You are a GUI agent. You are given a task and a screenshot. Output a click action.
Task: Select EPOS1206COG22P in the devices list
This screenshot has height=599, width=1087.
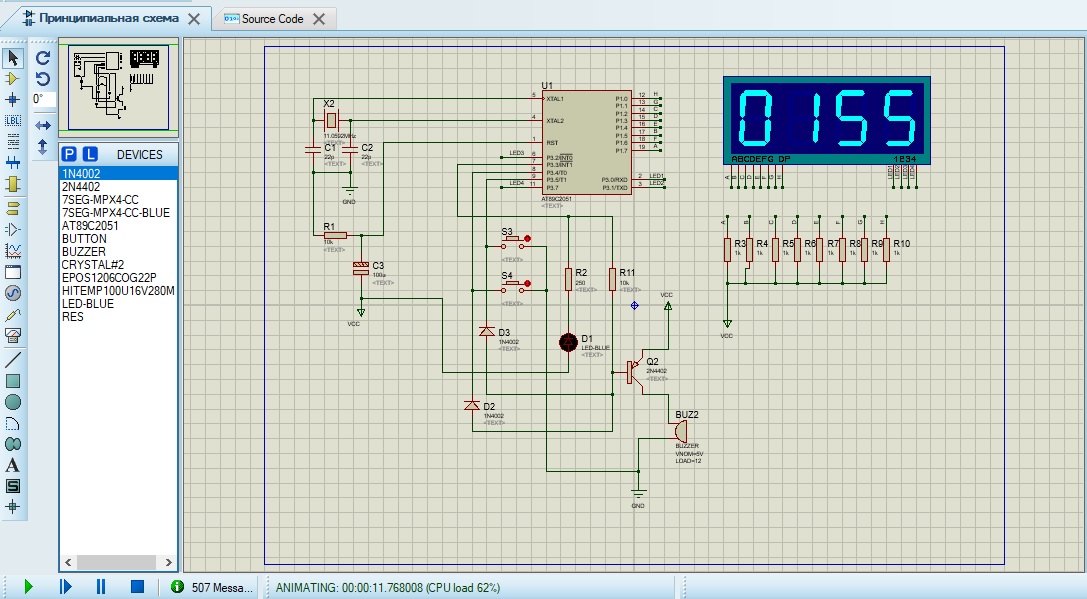tap(119, 277)
